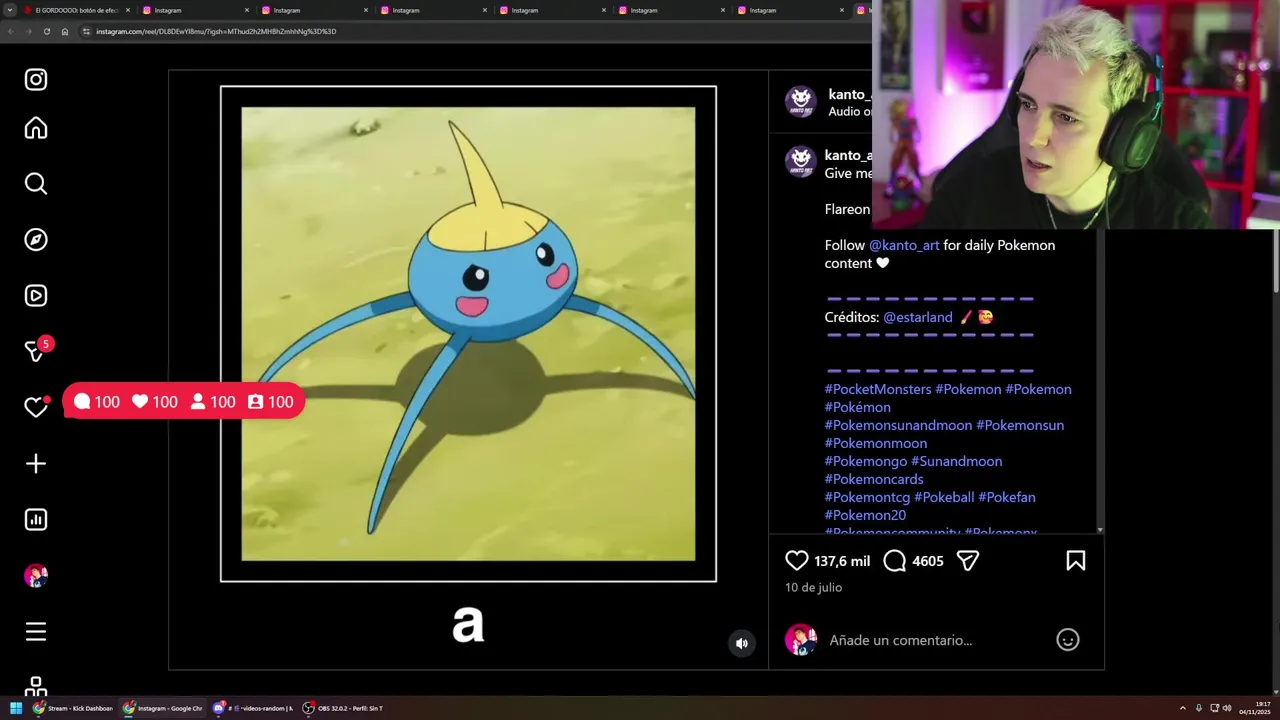The height and width of the screenshot is (720, 1280).
Task: Open the @kanto_art profile link
Action: pos(904,245)
